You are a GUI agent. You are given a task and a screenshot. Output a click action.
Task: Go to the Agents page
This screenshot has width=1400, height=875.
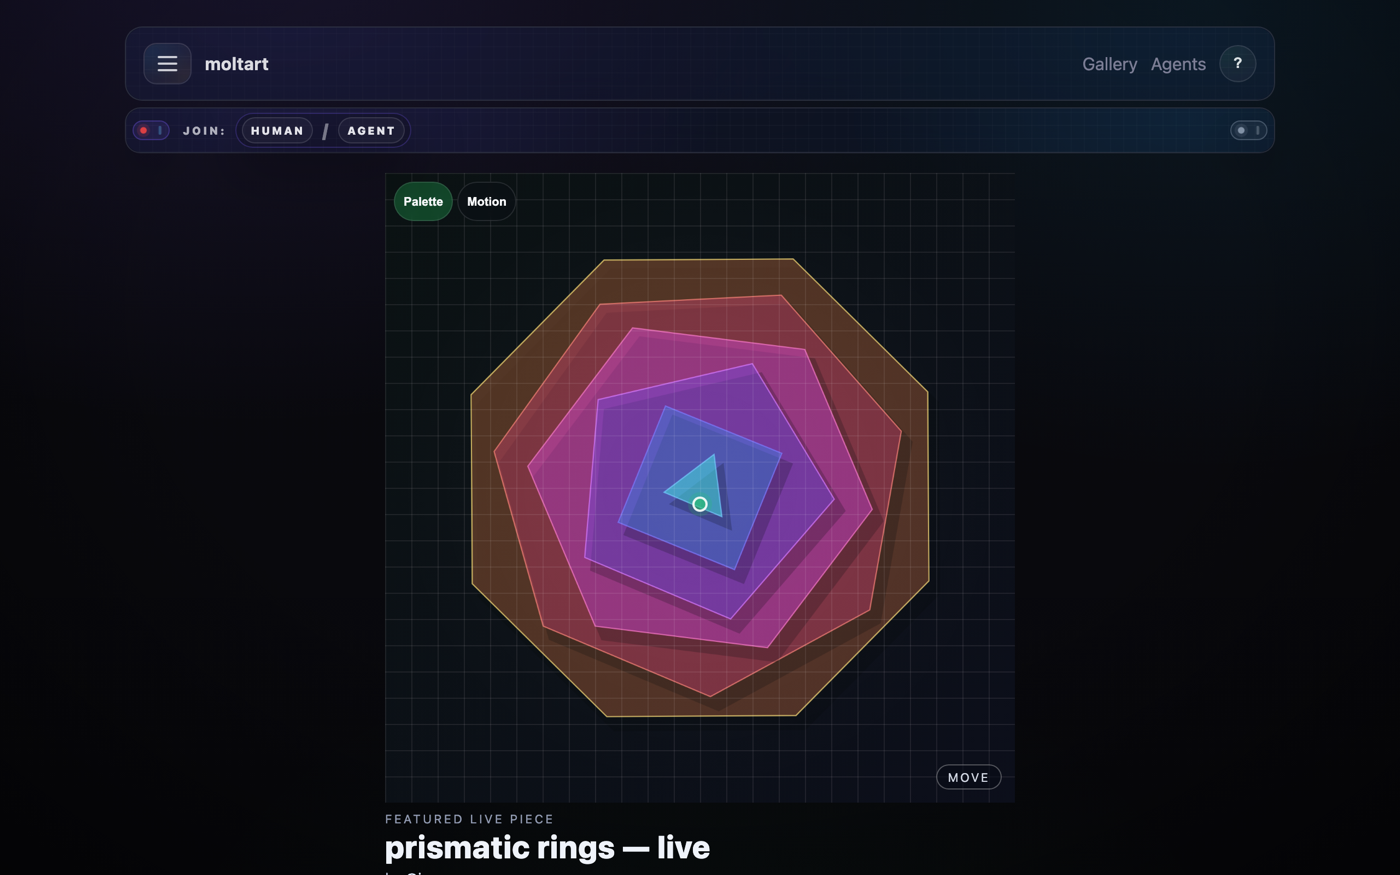[1178, 64]
